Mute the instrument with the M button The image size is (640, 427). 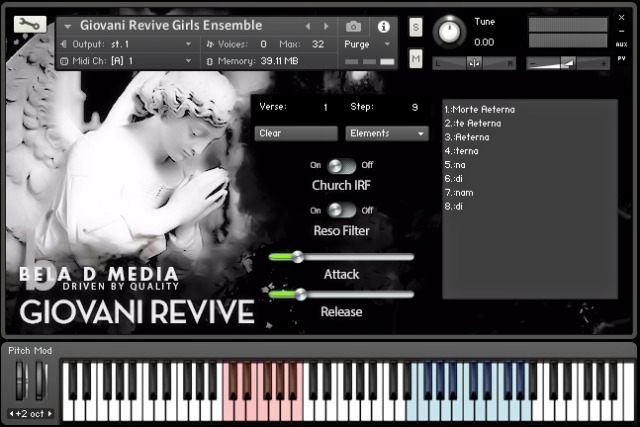(x=416, y=59)
